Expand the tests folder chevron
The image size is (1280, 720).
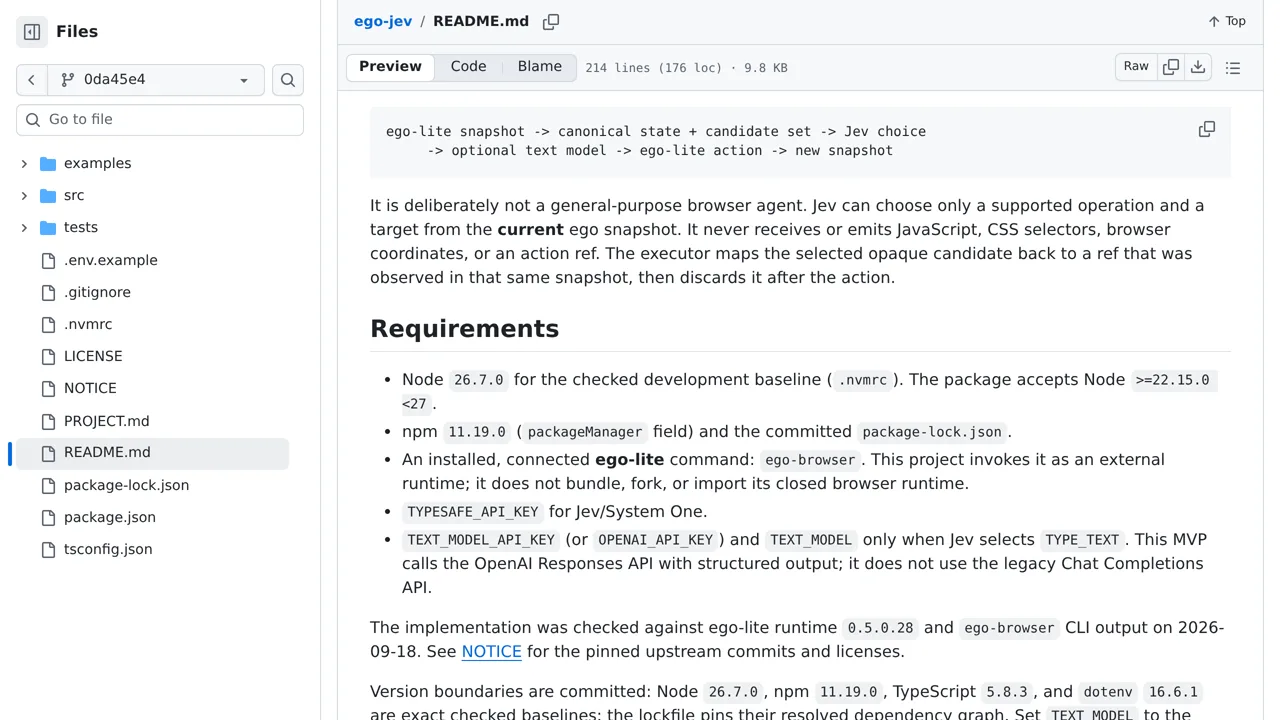(x=25, y=228)
